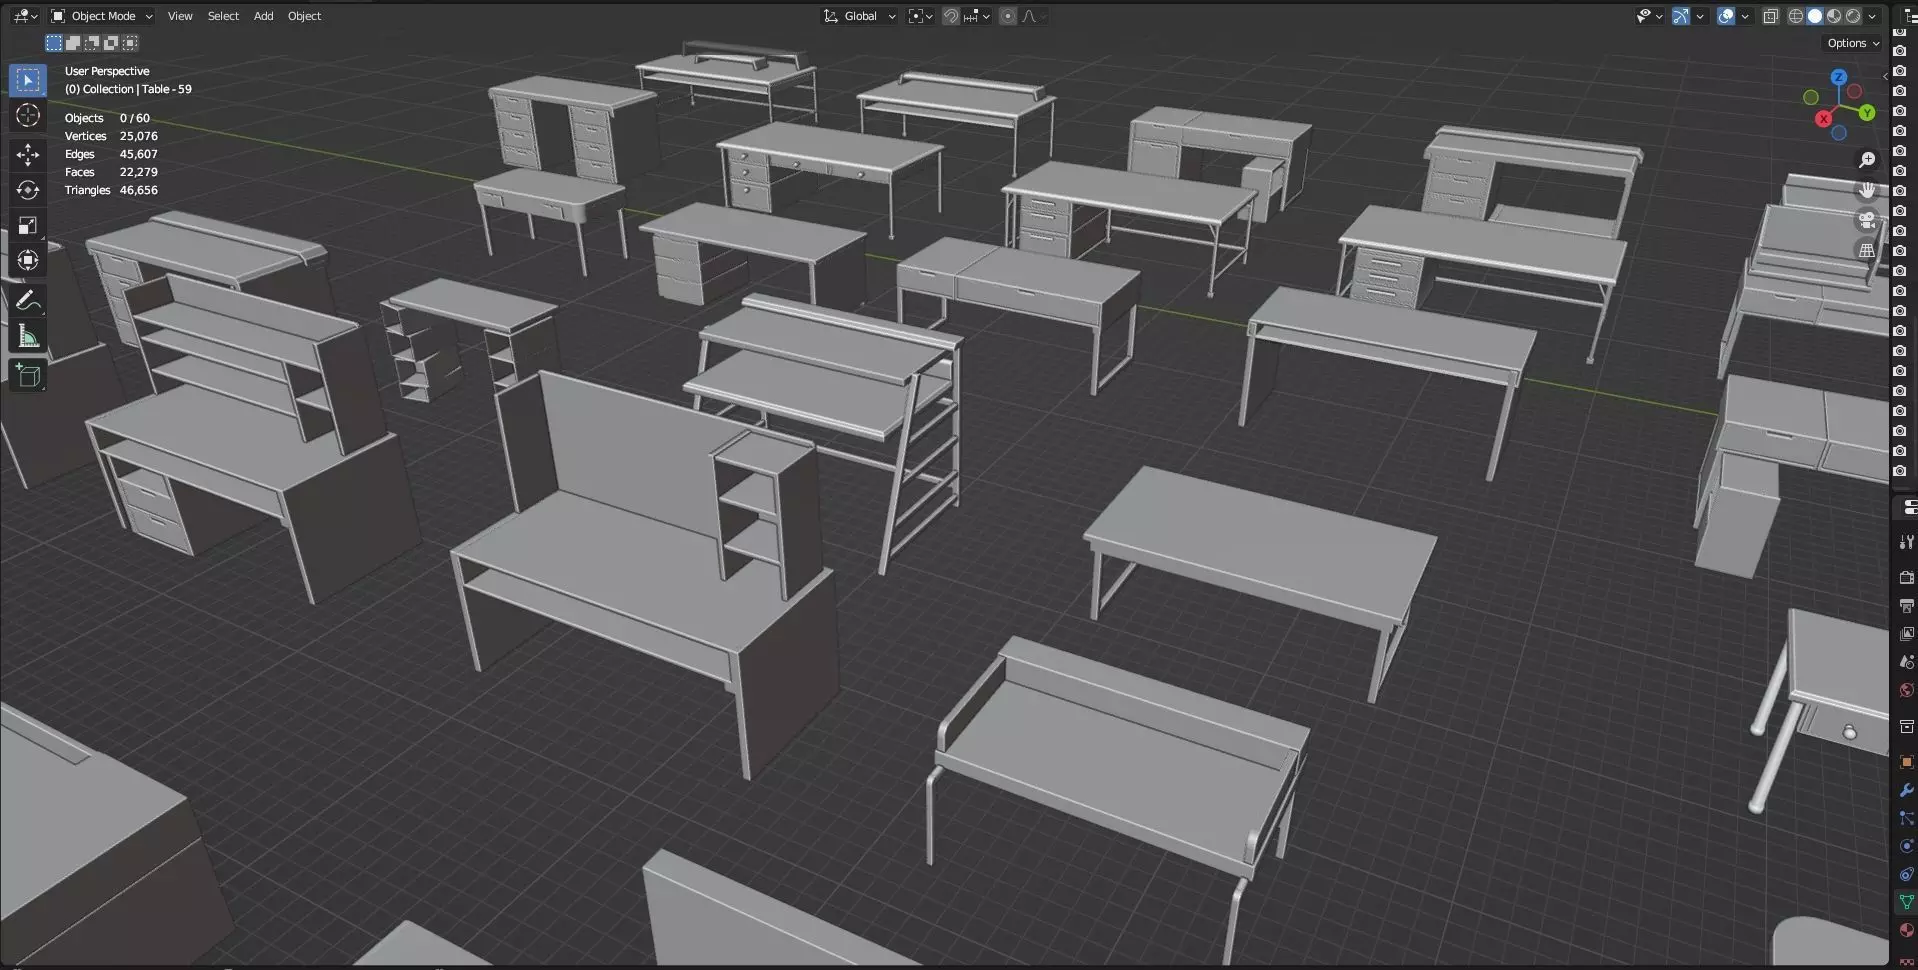The width and height of the screenshot is (1918, 970).
Task: Open object visibility and selectability dropdown
Action: [1649, 16]
